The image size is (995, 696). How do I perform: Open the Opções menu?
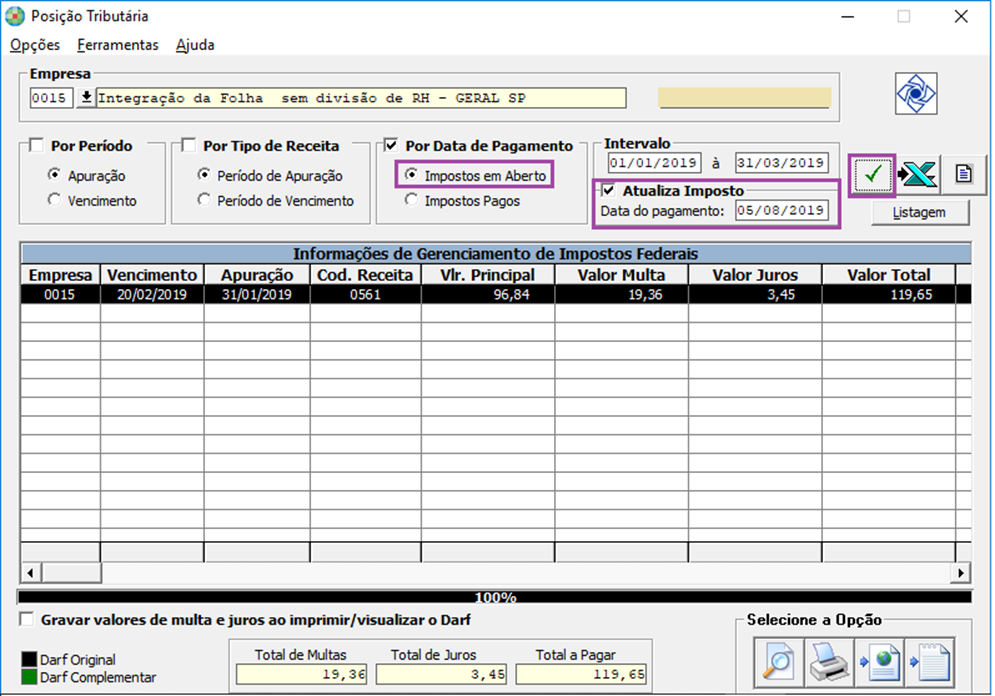pos(35,45)
